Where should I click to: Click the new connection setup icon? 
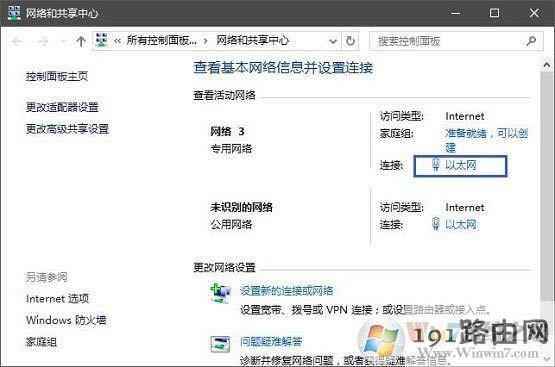click(220, 293)
